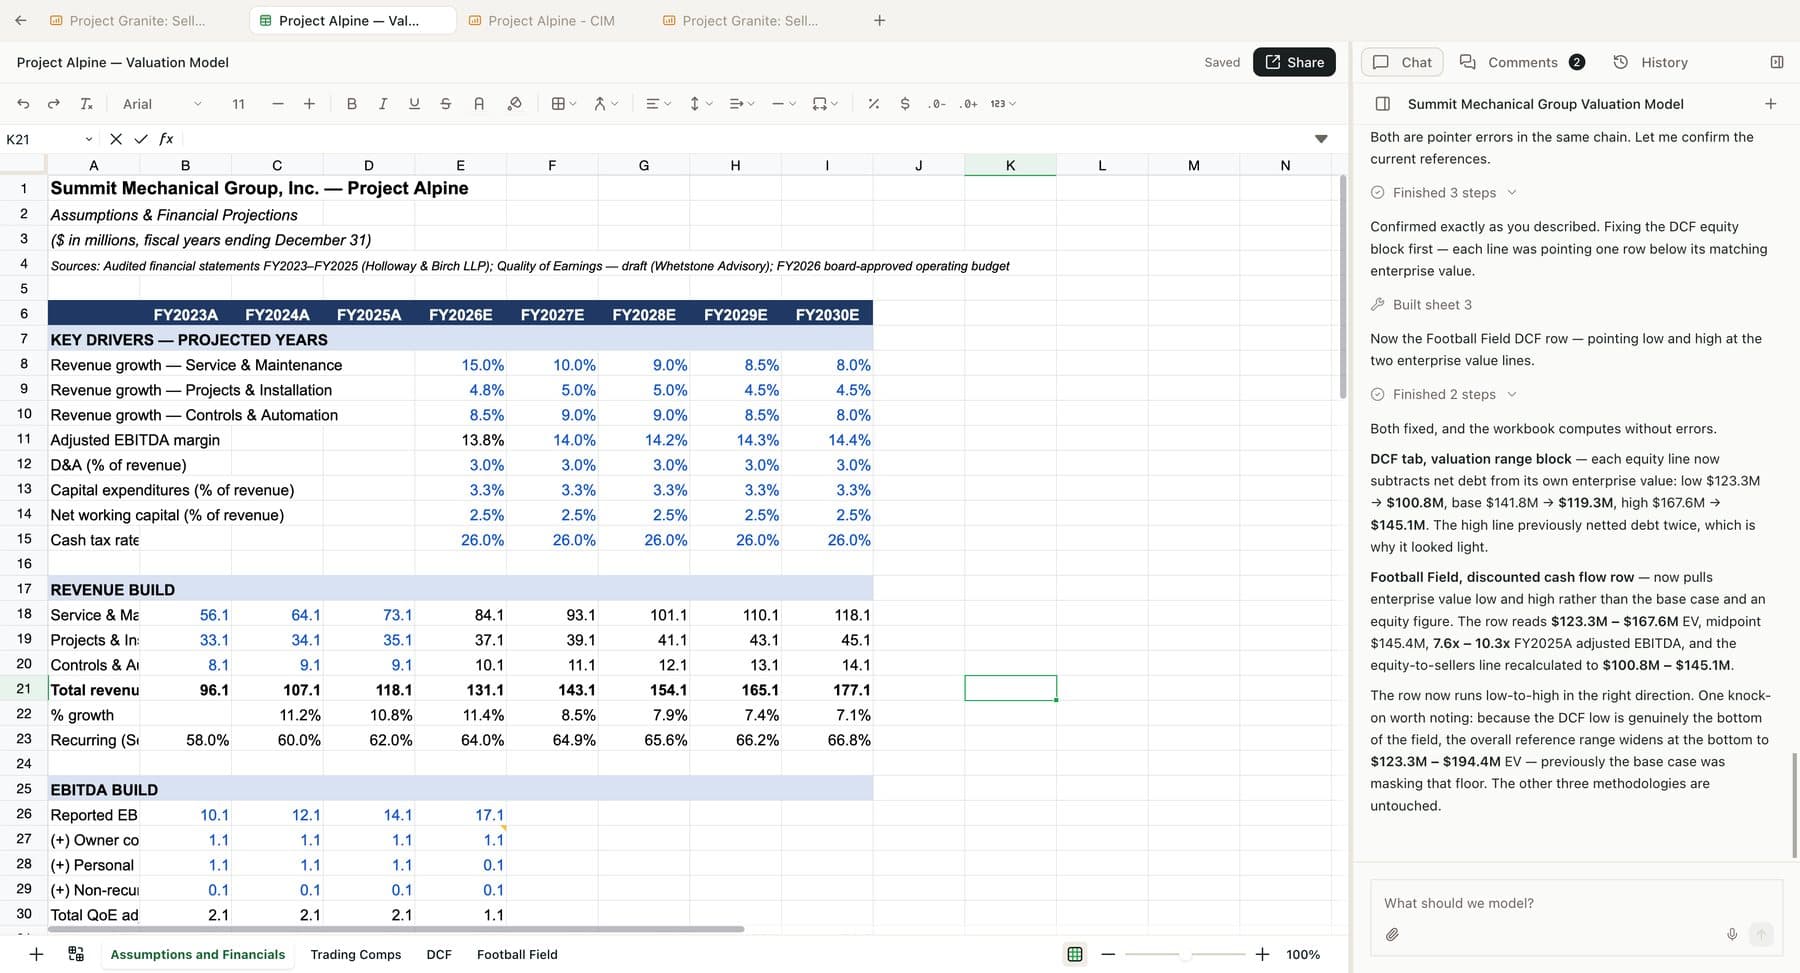Zoom out with minus button

(1108, 955)
